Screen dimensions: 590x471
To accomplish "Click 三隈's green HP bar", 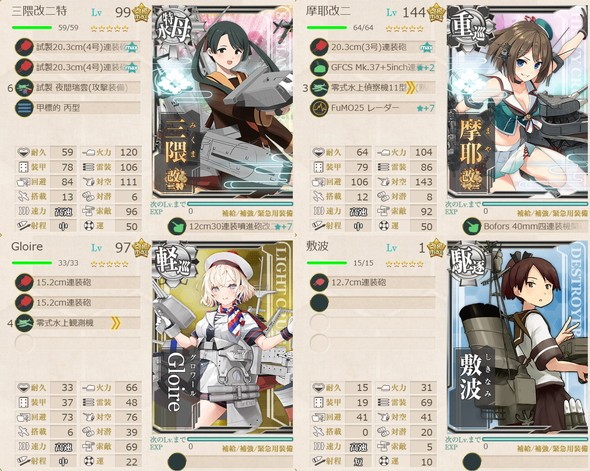I will [32, 27].
